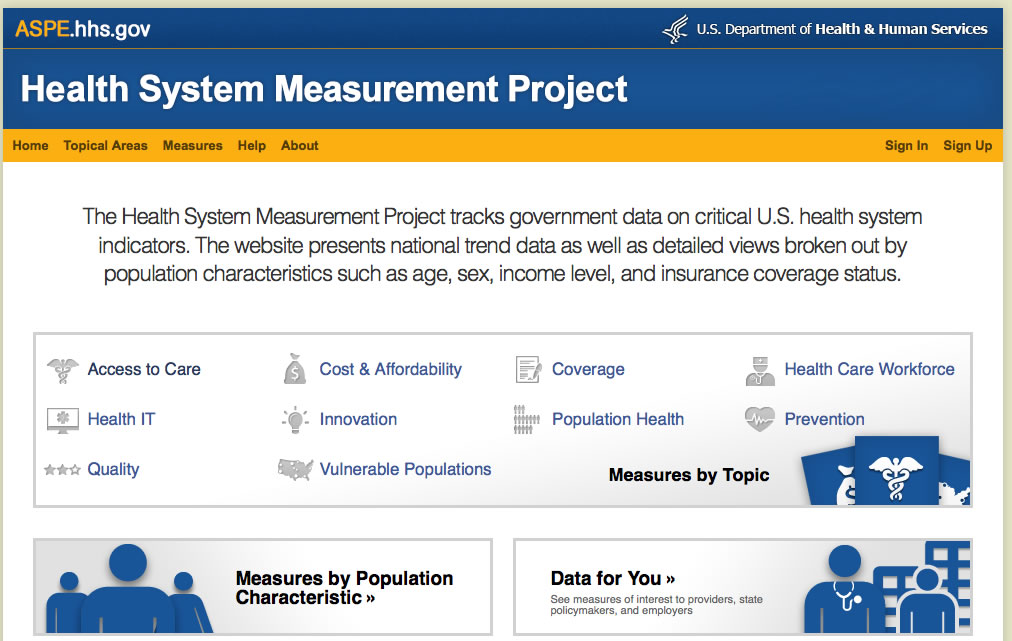Click the Access to Care caduceus icon
Image resolution: width=1012 pixels, height=641 pixels.
(63, 371)
